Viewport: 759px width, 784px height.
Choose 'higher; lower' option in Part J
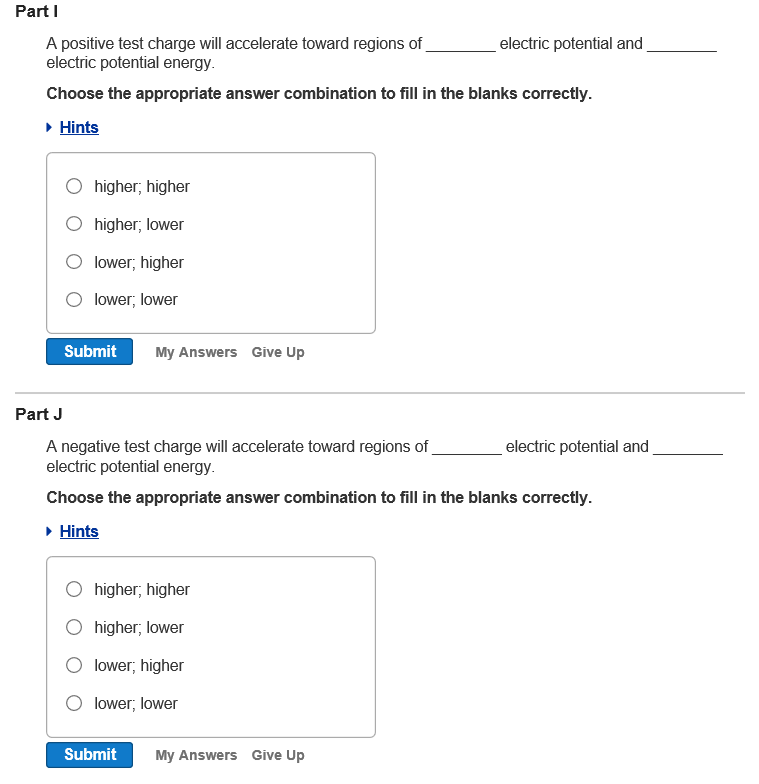point(74,627)
